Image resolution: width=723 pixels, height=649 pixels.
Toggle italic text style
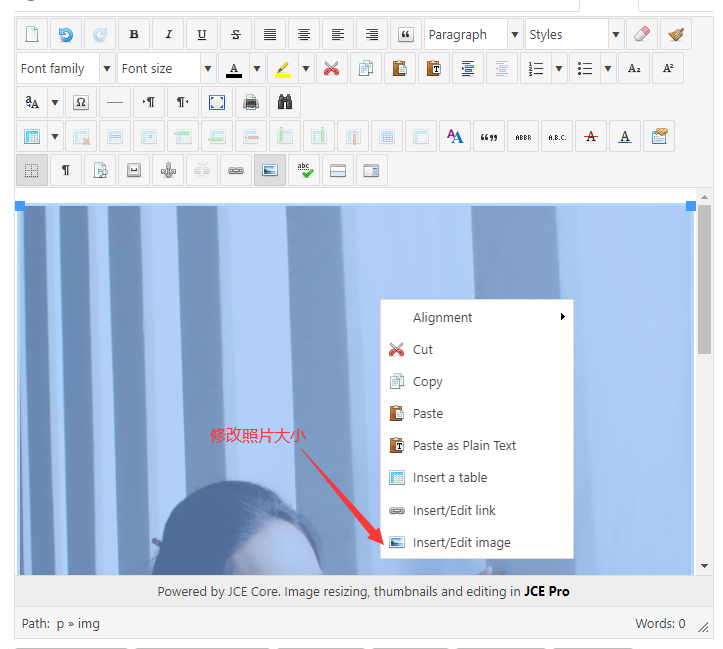(168, 35)
